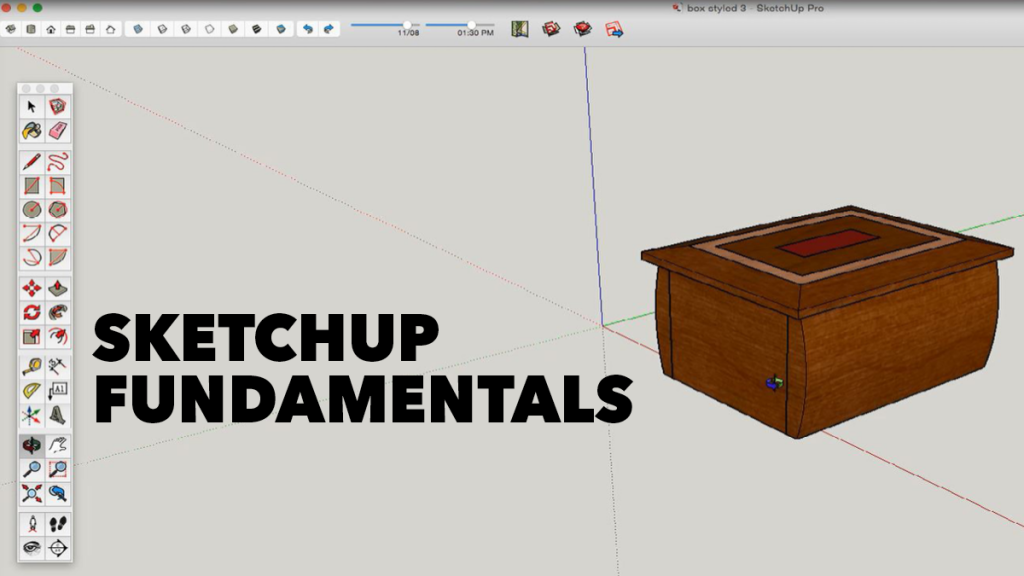1024x576 pixels.
Task: Enable Wireframe face style
Action: pyautogui.click(x=186, y=29)
